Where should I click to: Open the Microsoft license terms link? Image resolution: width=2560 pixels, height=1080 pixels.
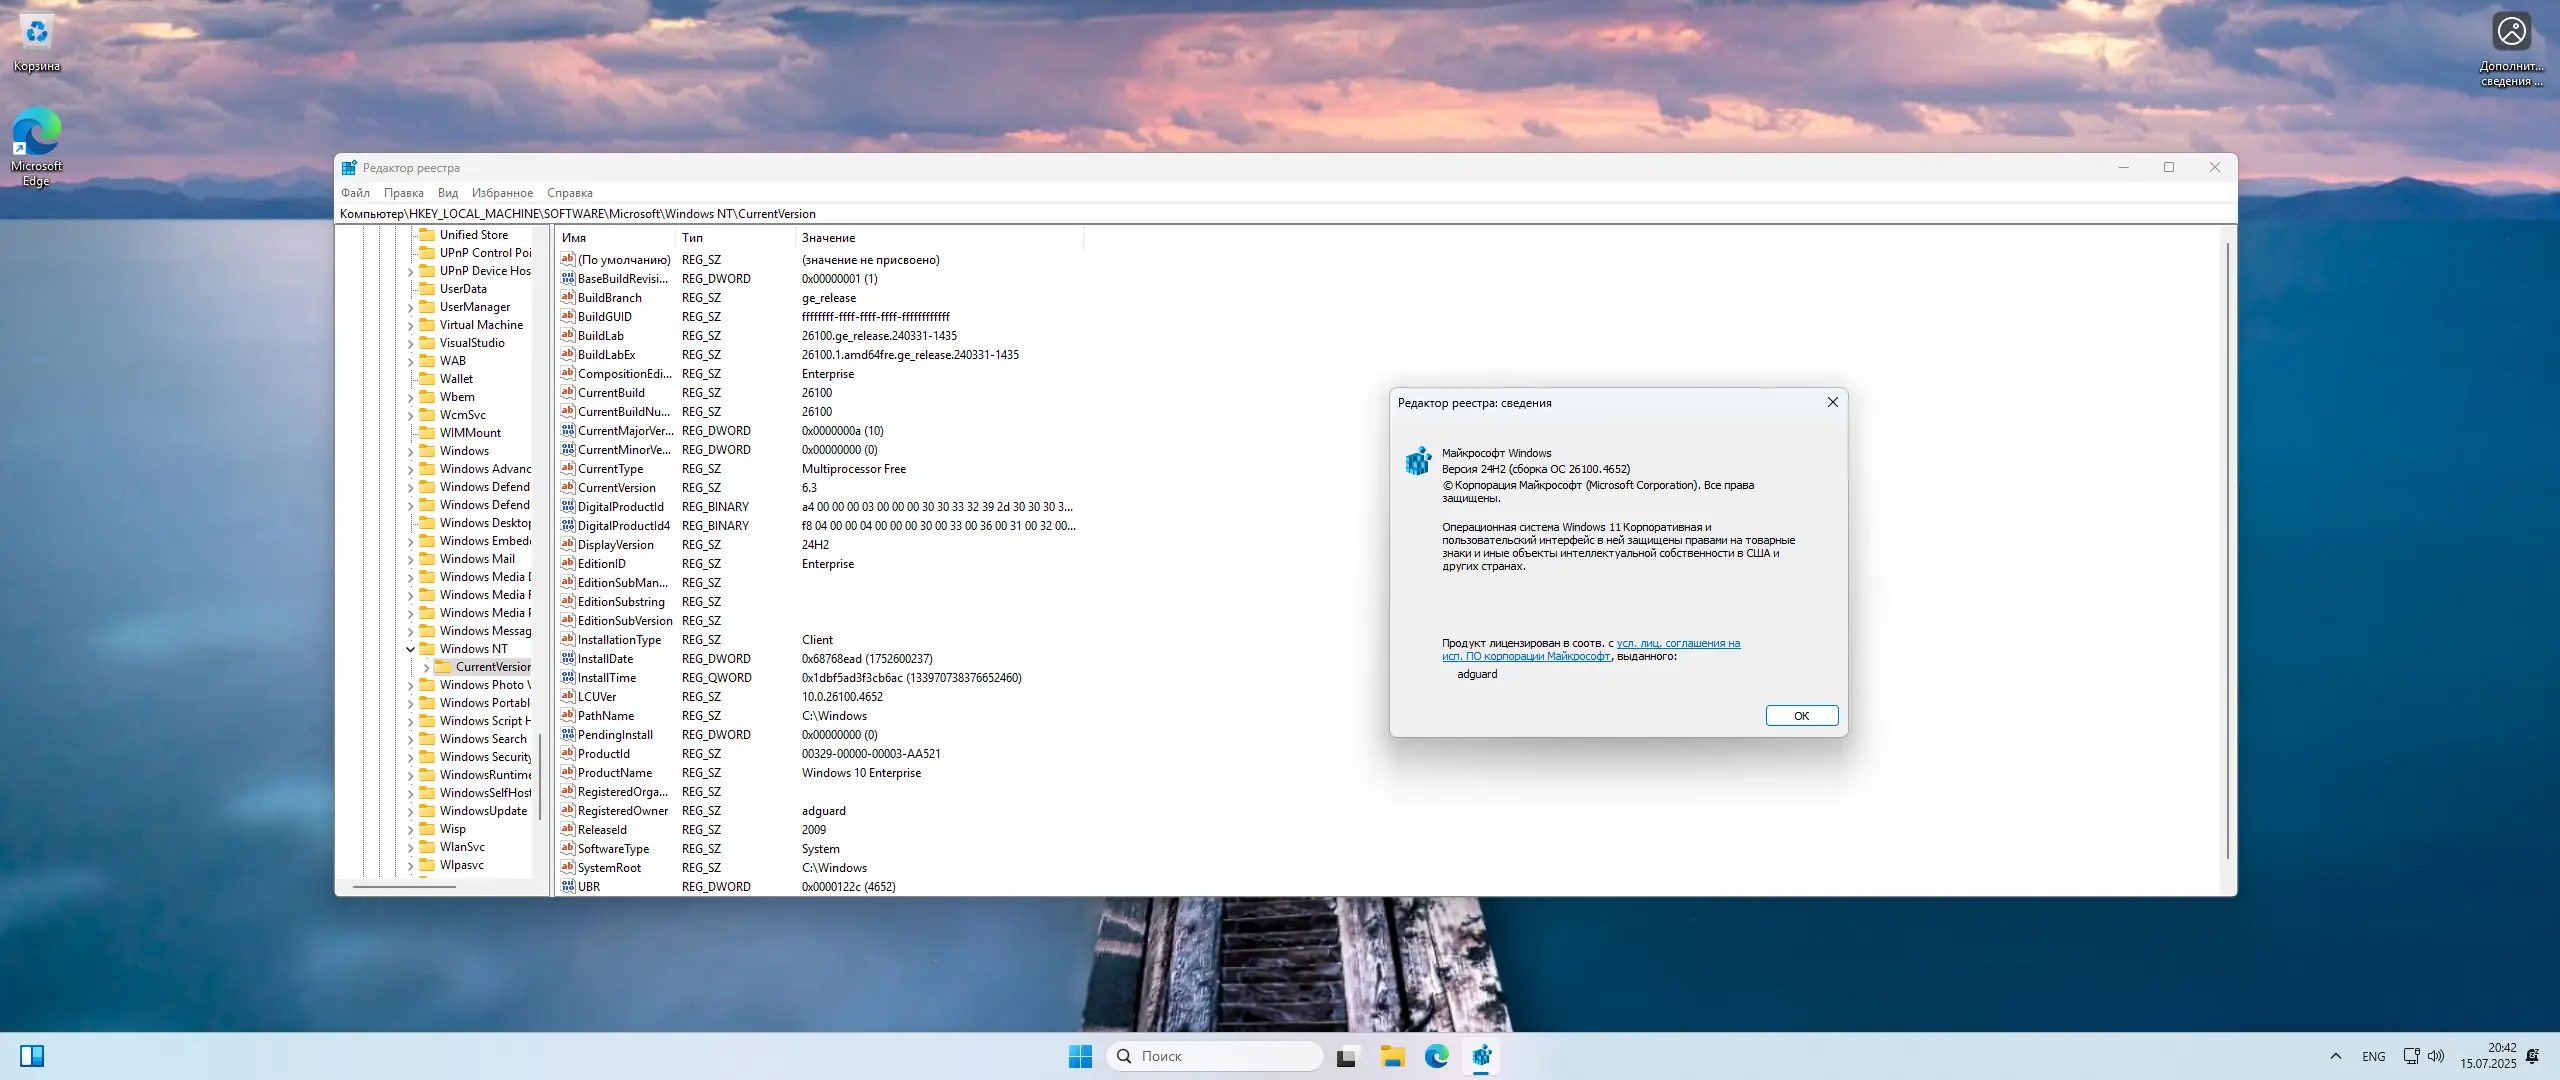tap(1677, 644)
